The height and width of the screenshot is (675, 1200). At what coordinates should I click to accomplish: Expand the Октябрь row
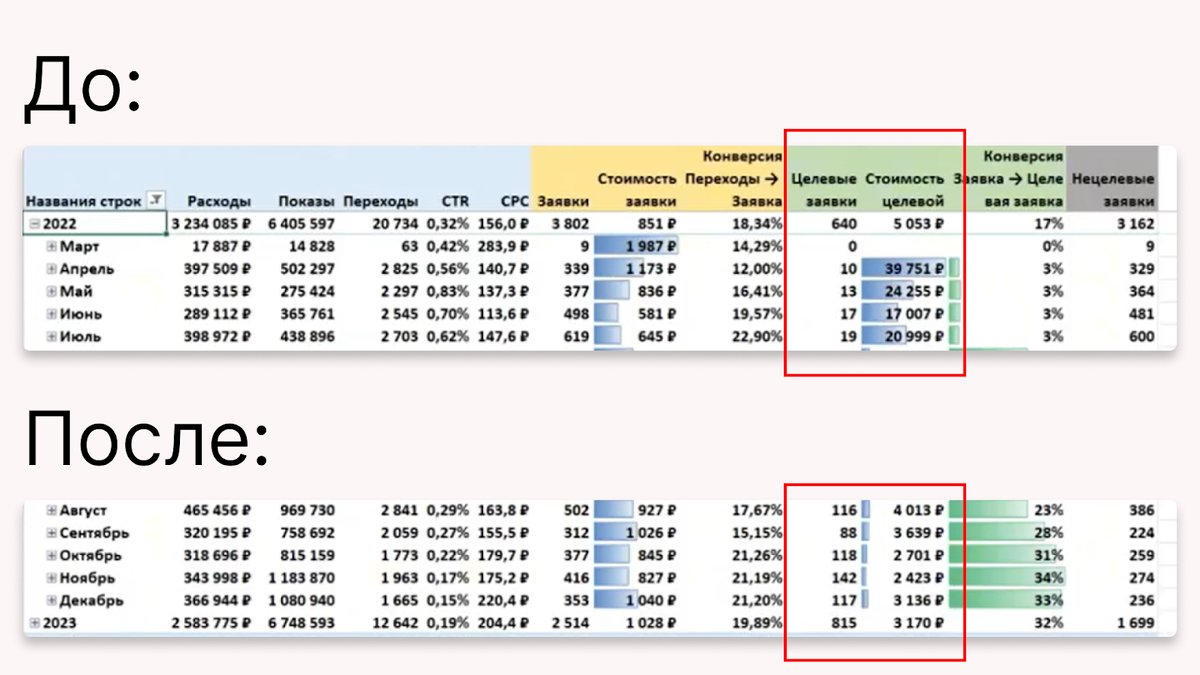click(52, 555)
